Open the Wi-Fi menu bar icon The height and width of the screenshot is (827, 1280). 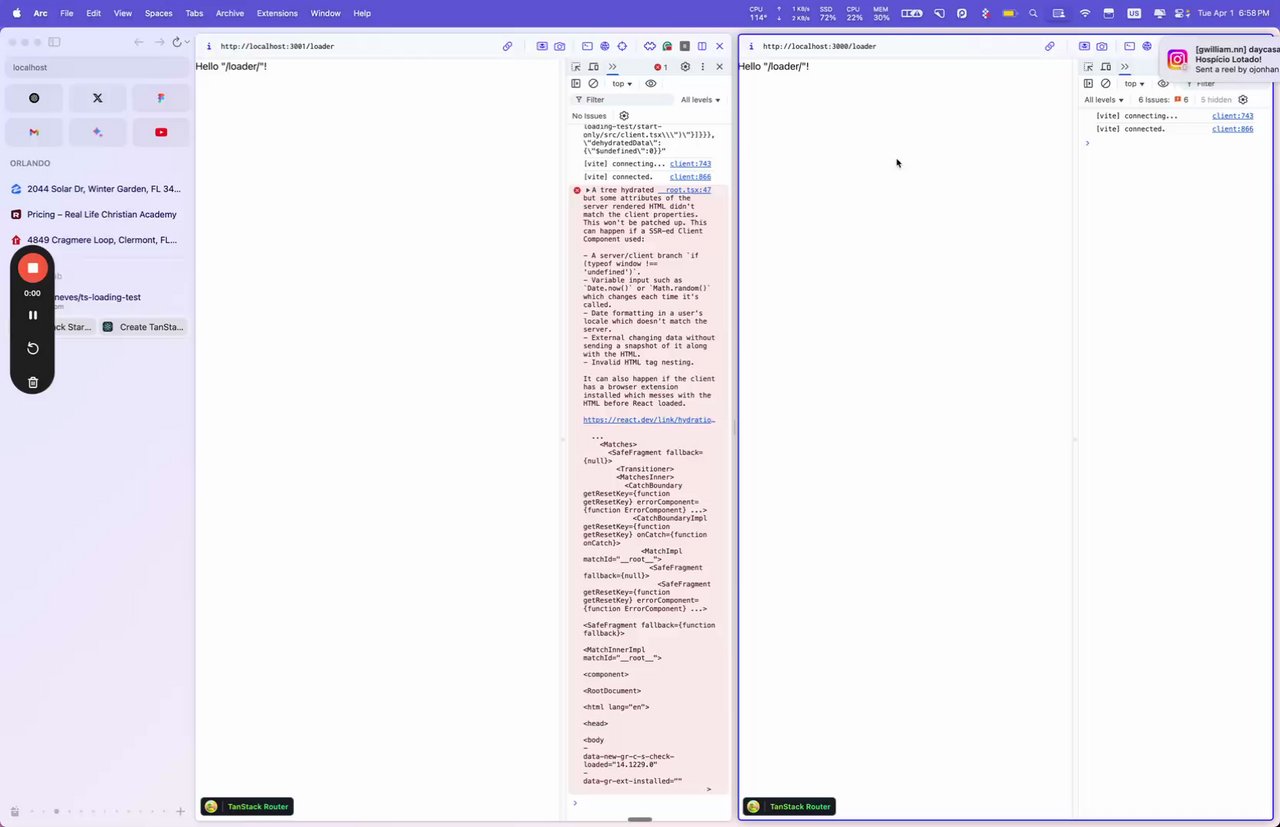(x=1085, y=13)
